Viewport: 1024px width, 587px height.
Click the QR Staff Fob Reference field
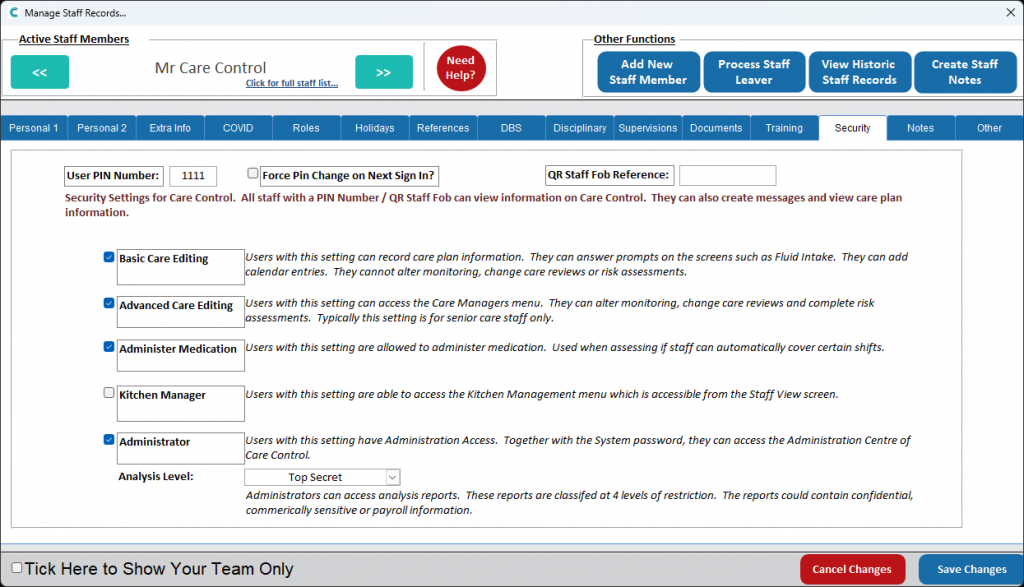pos(727,175)
